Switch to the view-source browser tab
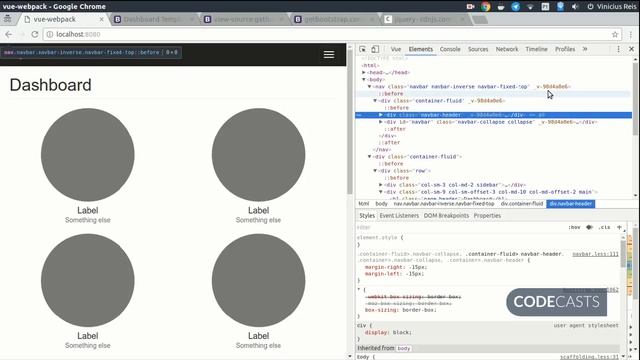Image resolution: width=640 pixels, height=360 pixels. [243, 19]
